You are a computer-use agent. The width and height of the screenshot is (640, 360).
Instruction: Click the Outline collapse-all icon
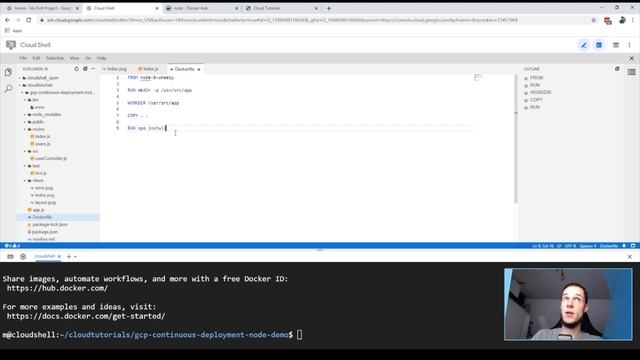(617, 69)
